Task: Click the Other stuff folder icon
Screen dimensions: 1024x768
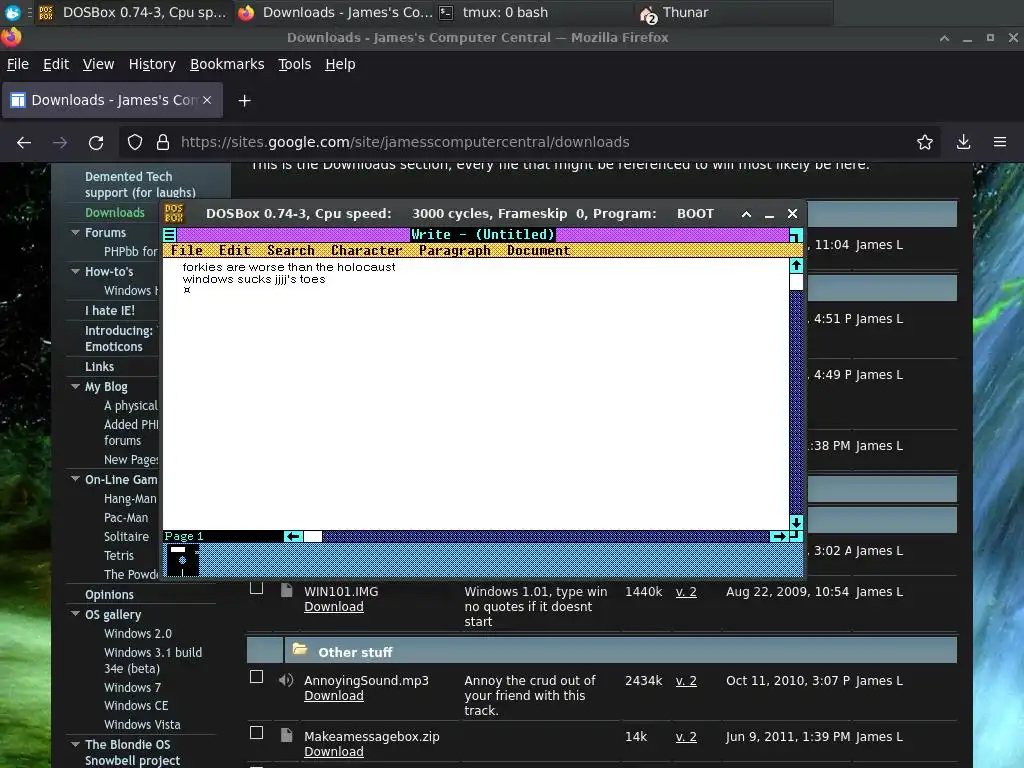Action: [x=300, y=649]
